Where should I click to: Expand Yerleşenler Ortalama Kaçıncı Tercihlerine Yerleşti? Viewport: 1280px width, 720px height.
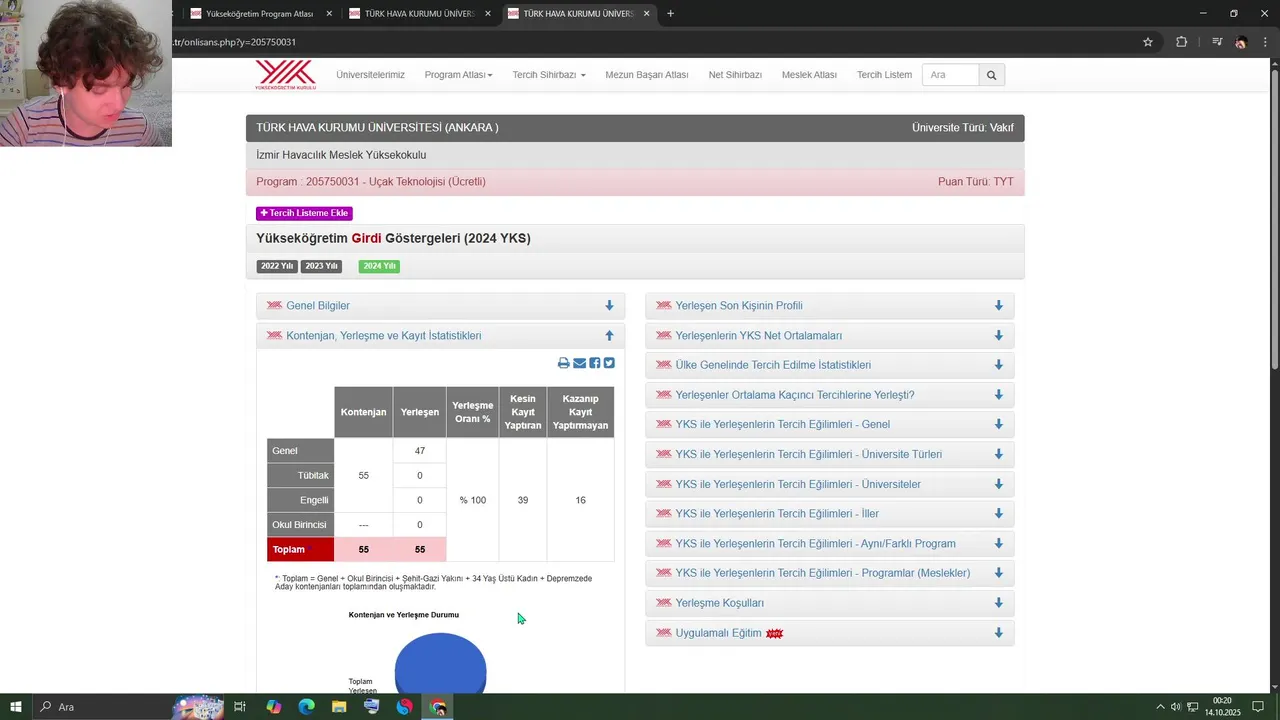(829, 395)
